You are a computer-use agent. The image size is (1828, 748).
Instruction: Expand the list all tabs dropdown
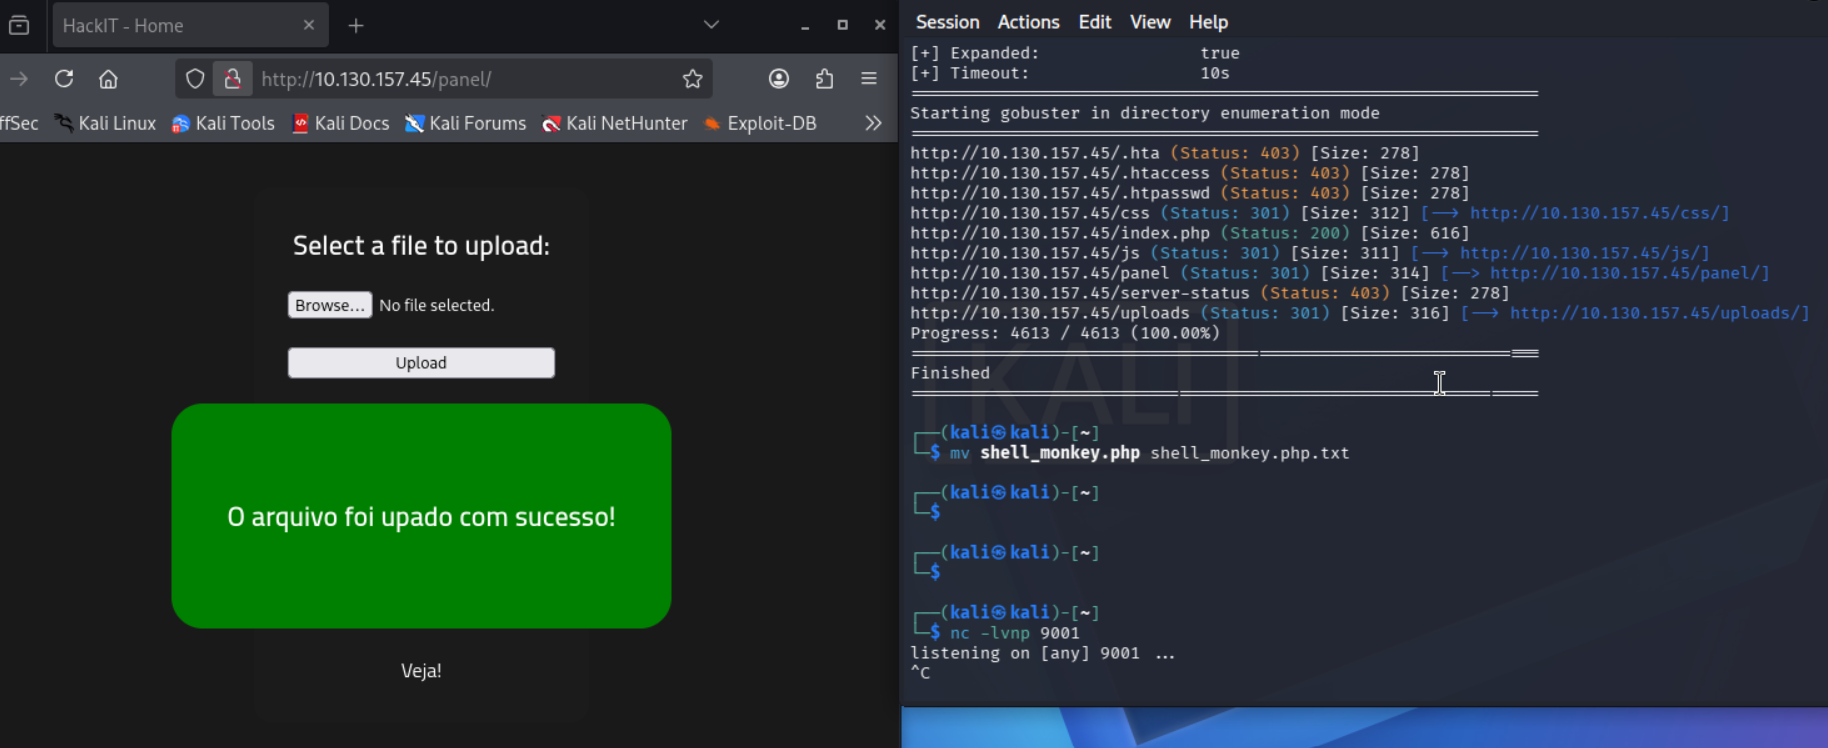coord(711,25)
